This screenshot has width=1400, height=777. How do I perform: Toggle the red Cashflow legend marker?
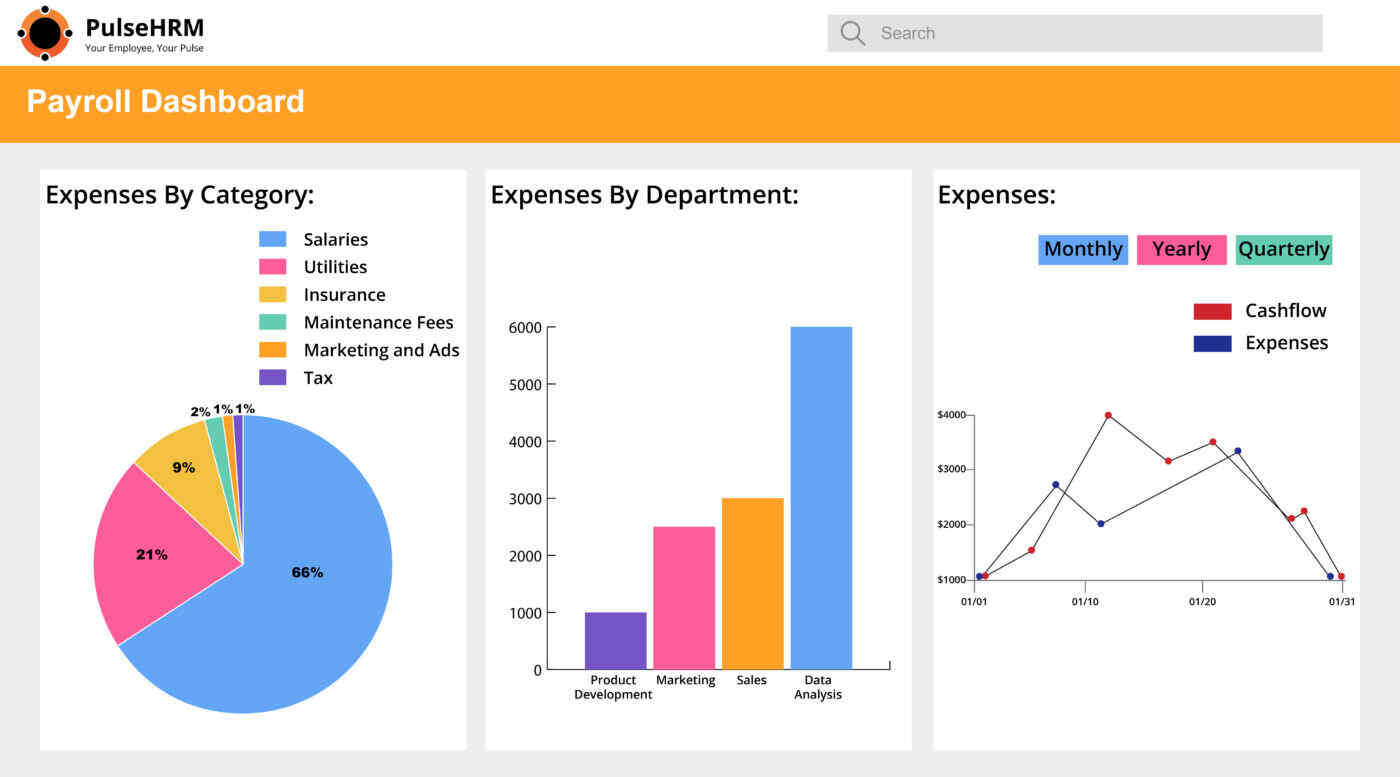[1212, 311]
